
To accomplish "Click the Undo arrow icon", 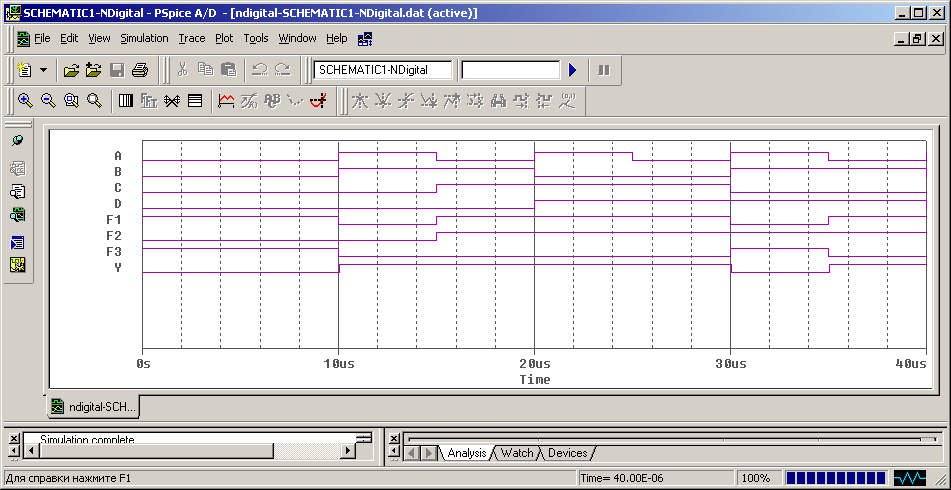I will tap(260, 70).
